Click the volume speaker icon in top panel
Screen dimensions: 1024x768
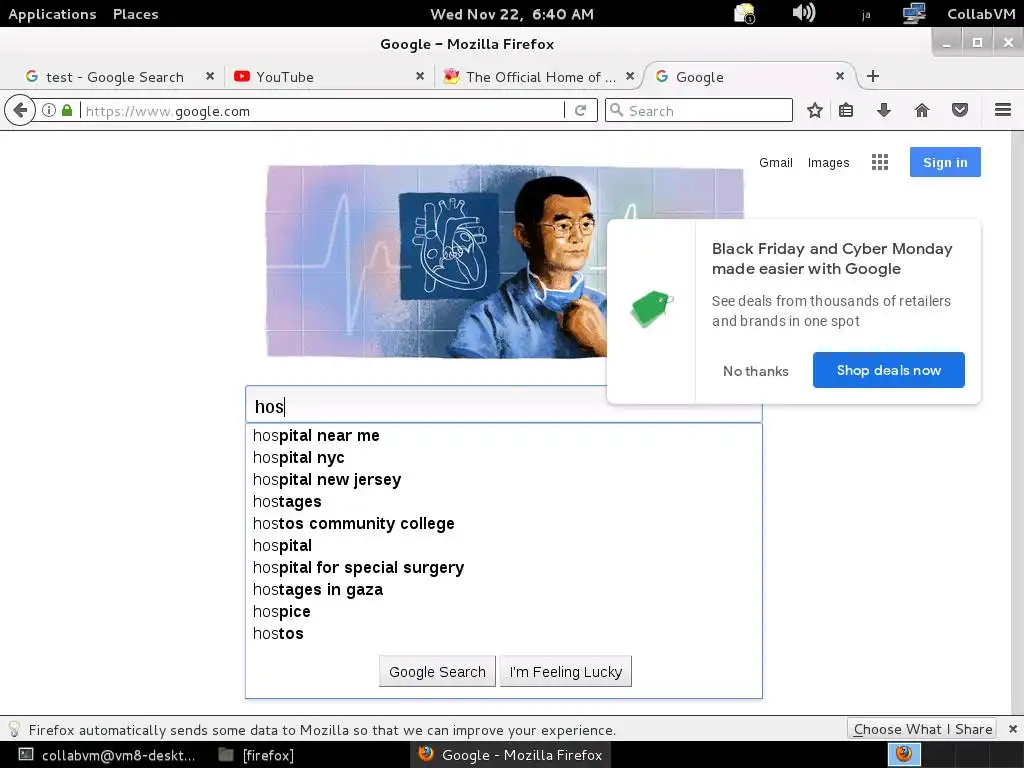coord(803,12)
